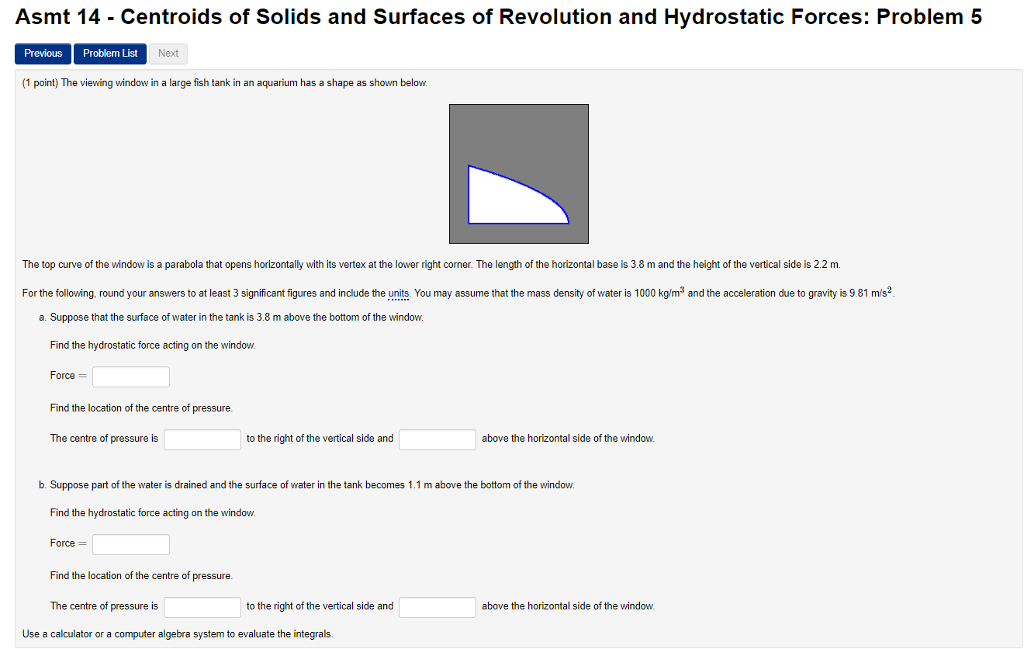
Task: Click the Force input field in part b
Action: click(x=130, y=544)
